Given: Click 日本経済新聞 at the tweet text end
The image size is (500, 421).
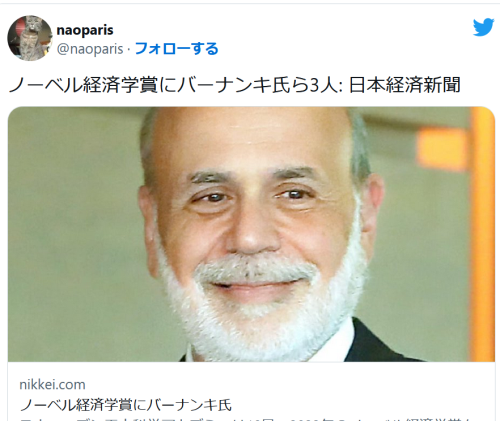Looking at the screenshot, I should tap(405, 85).
